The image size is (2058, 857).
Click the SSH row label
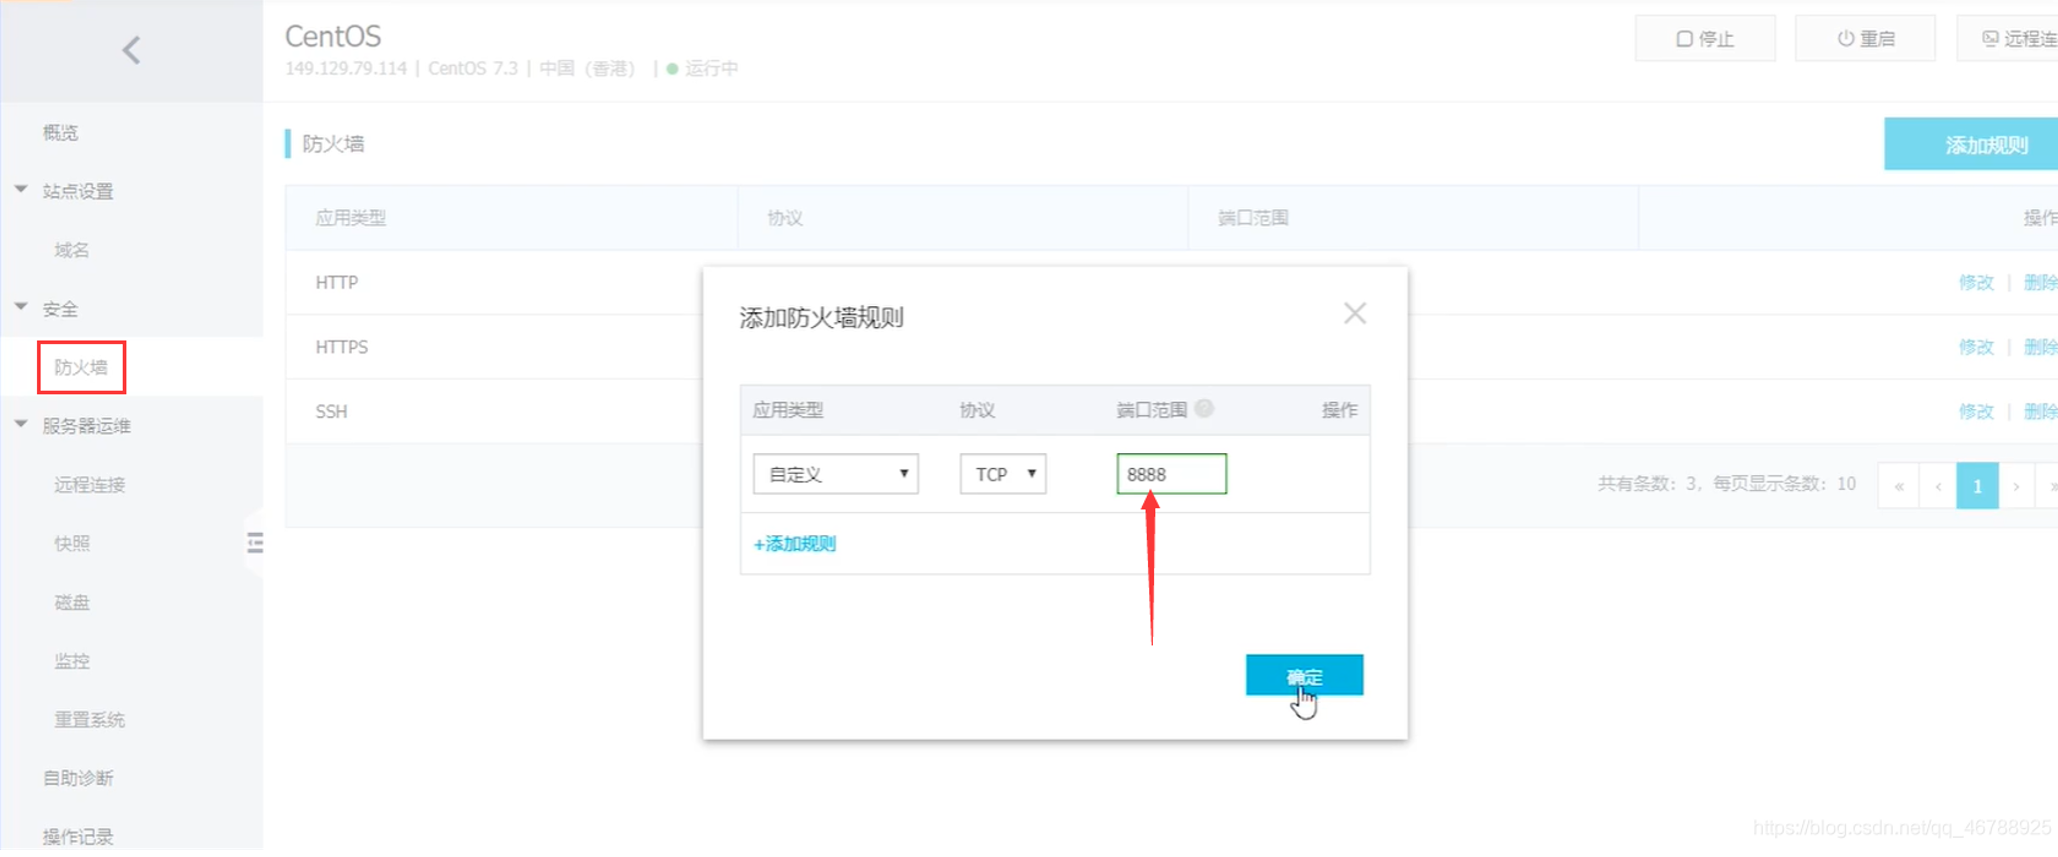point(332,411)
